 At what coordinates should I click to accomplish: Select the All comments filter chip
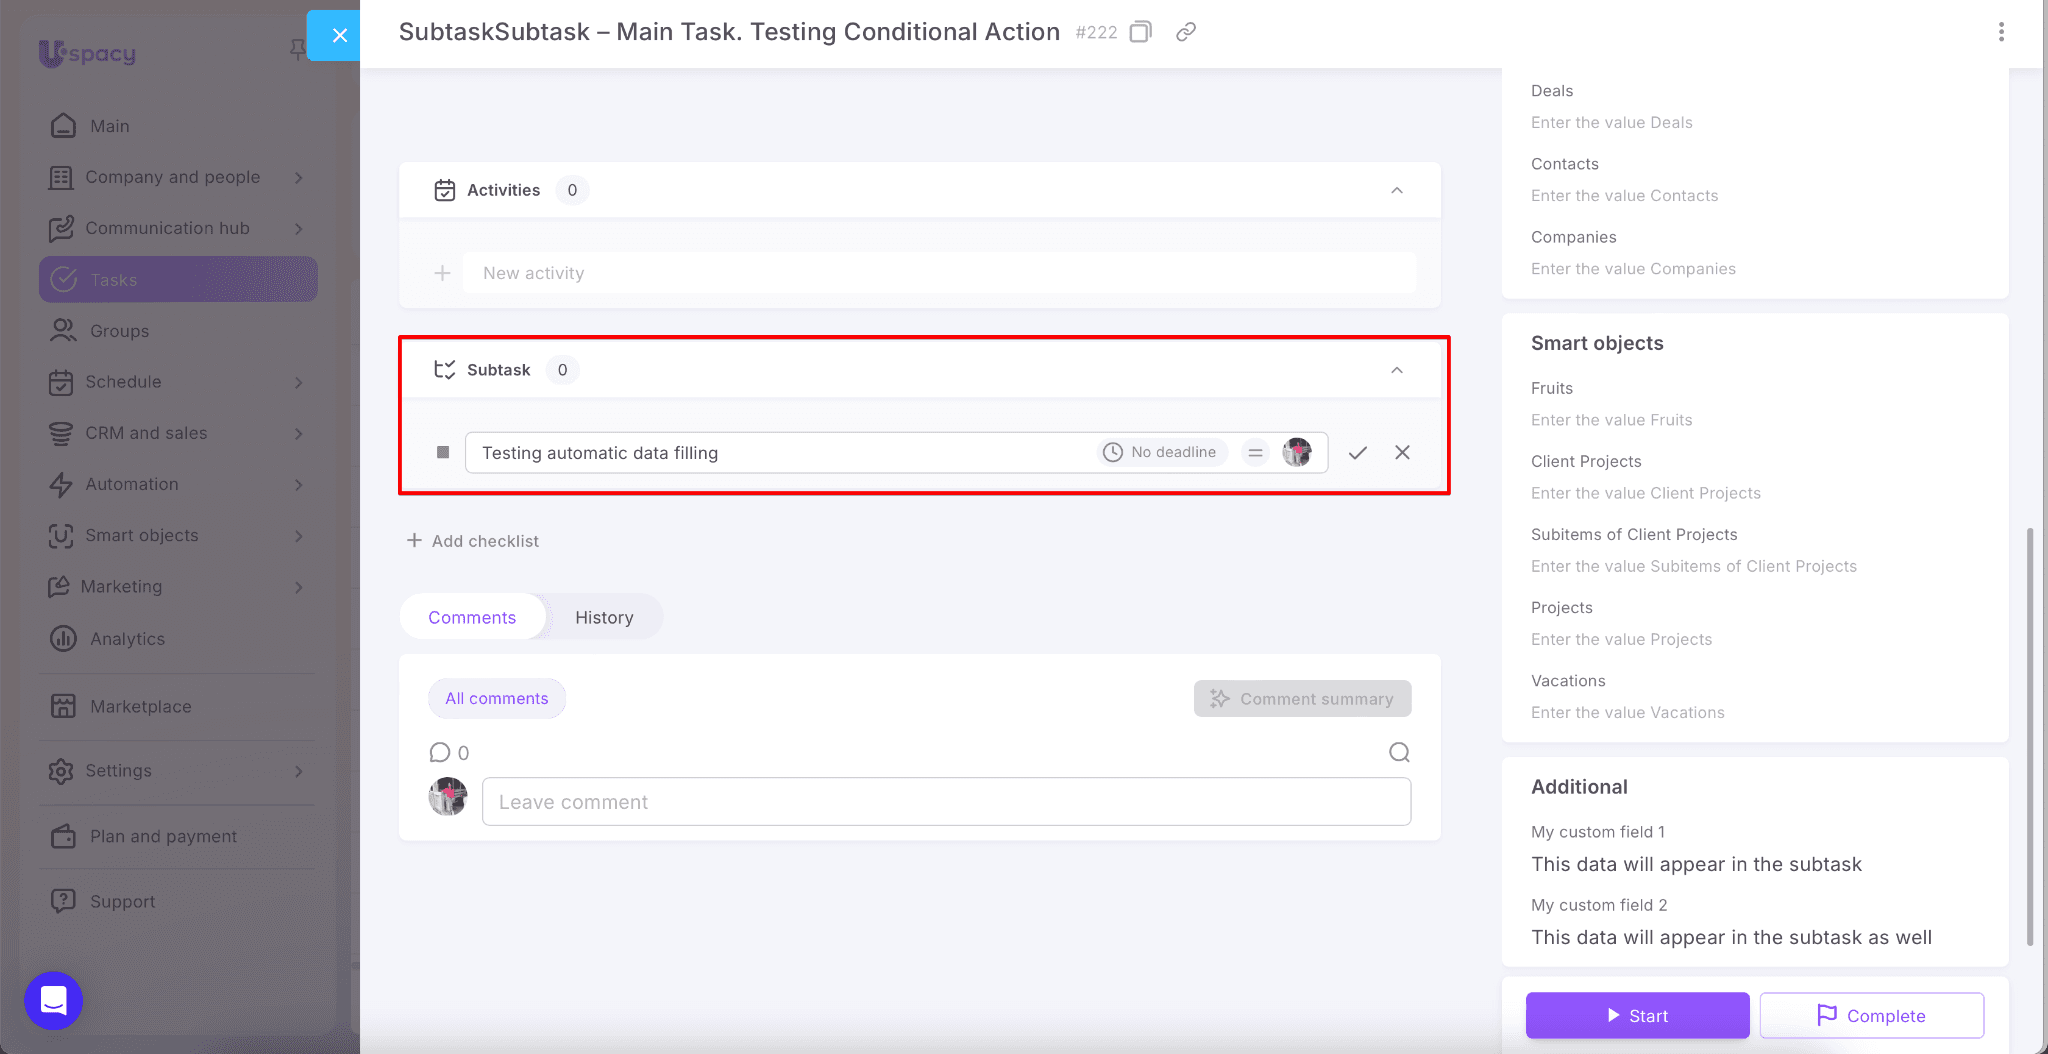pyautogui.click(x=496, y=698)
